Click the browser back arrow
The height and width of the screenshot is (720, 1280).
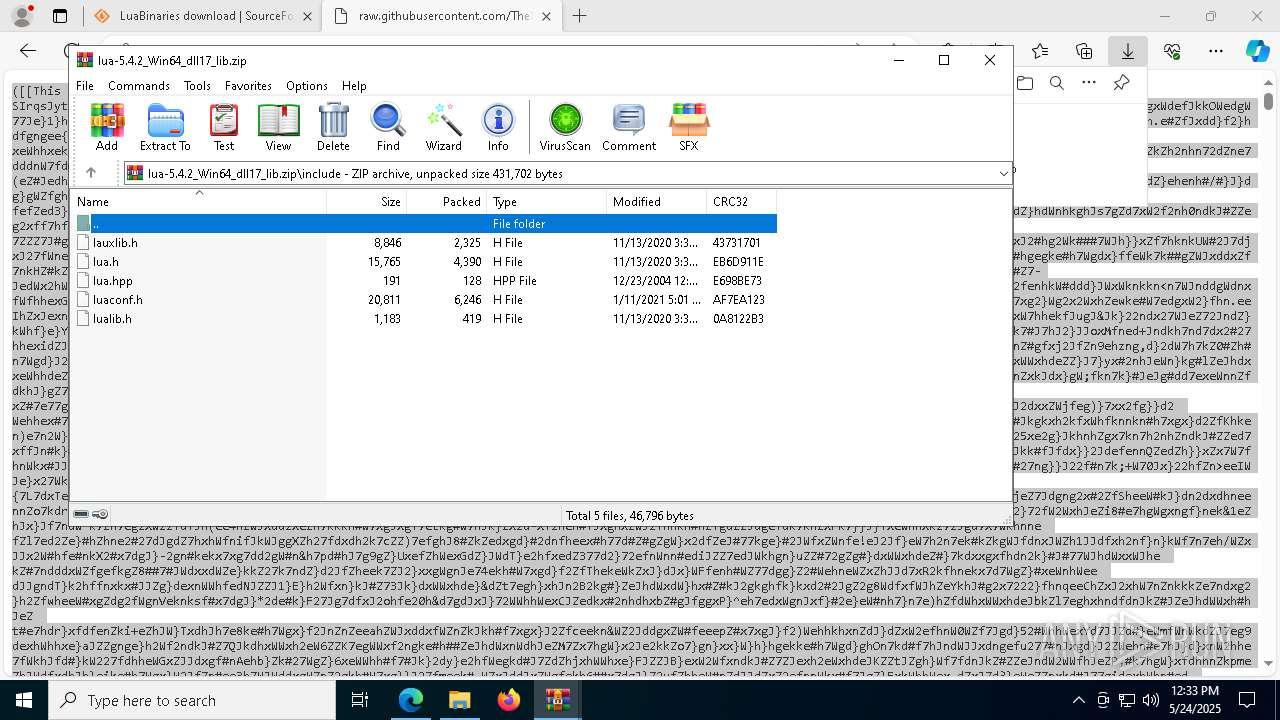pyautogui.click(x=28, y=51)
